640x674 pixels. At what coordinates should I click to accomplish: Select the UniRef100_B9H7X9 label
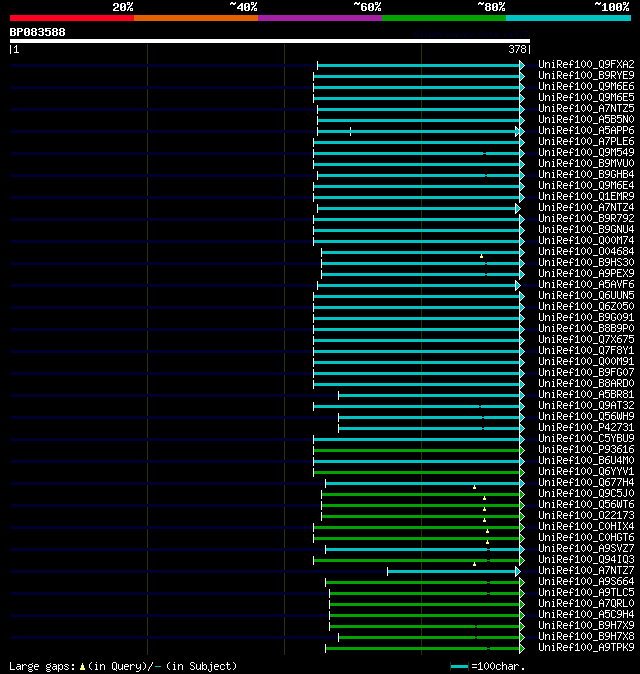click(586, 626)
